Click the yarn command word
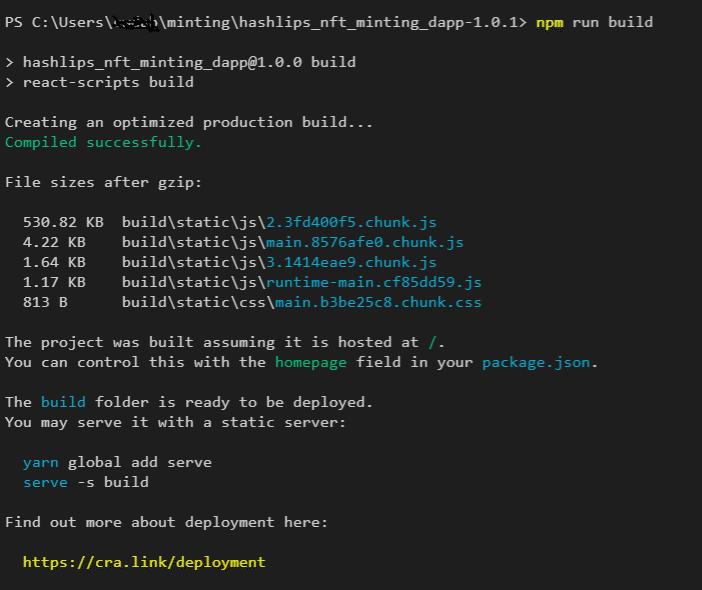 pos(41,462)
